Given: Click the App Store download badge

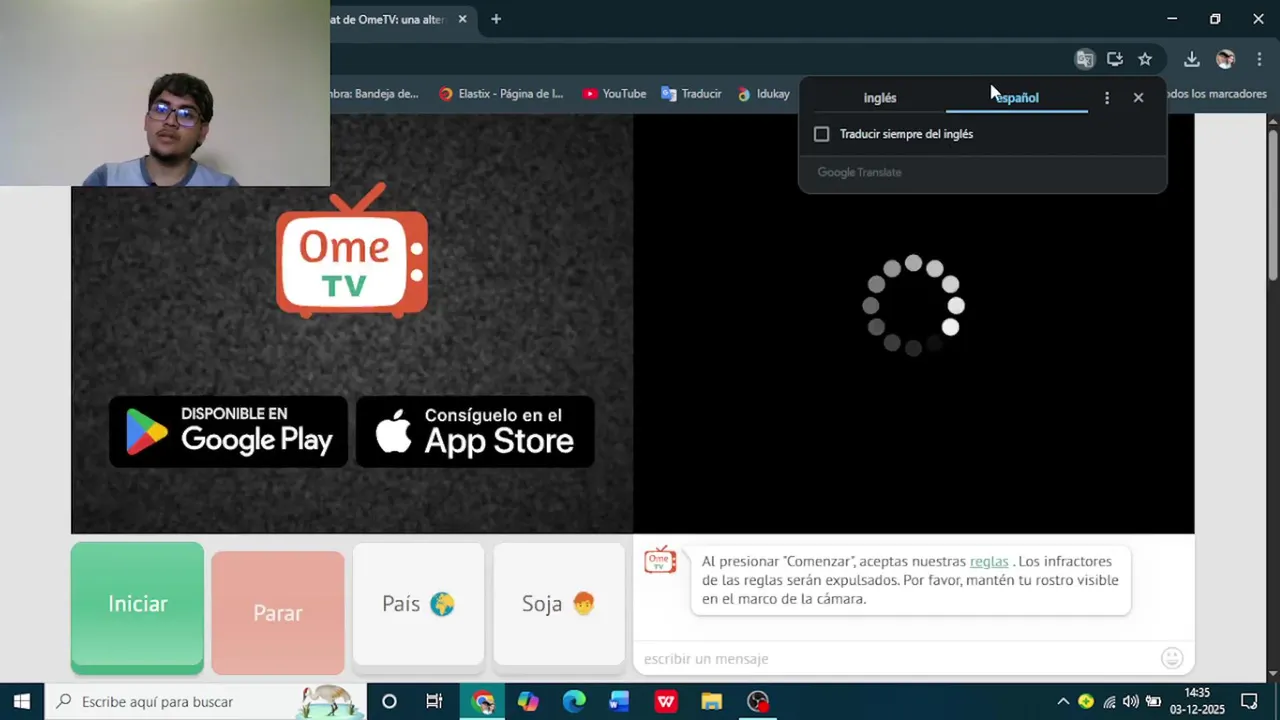Looking at the screenshot, I should click(475, 431).
